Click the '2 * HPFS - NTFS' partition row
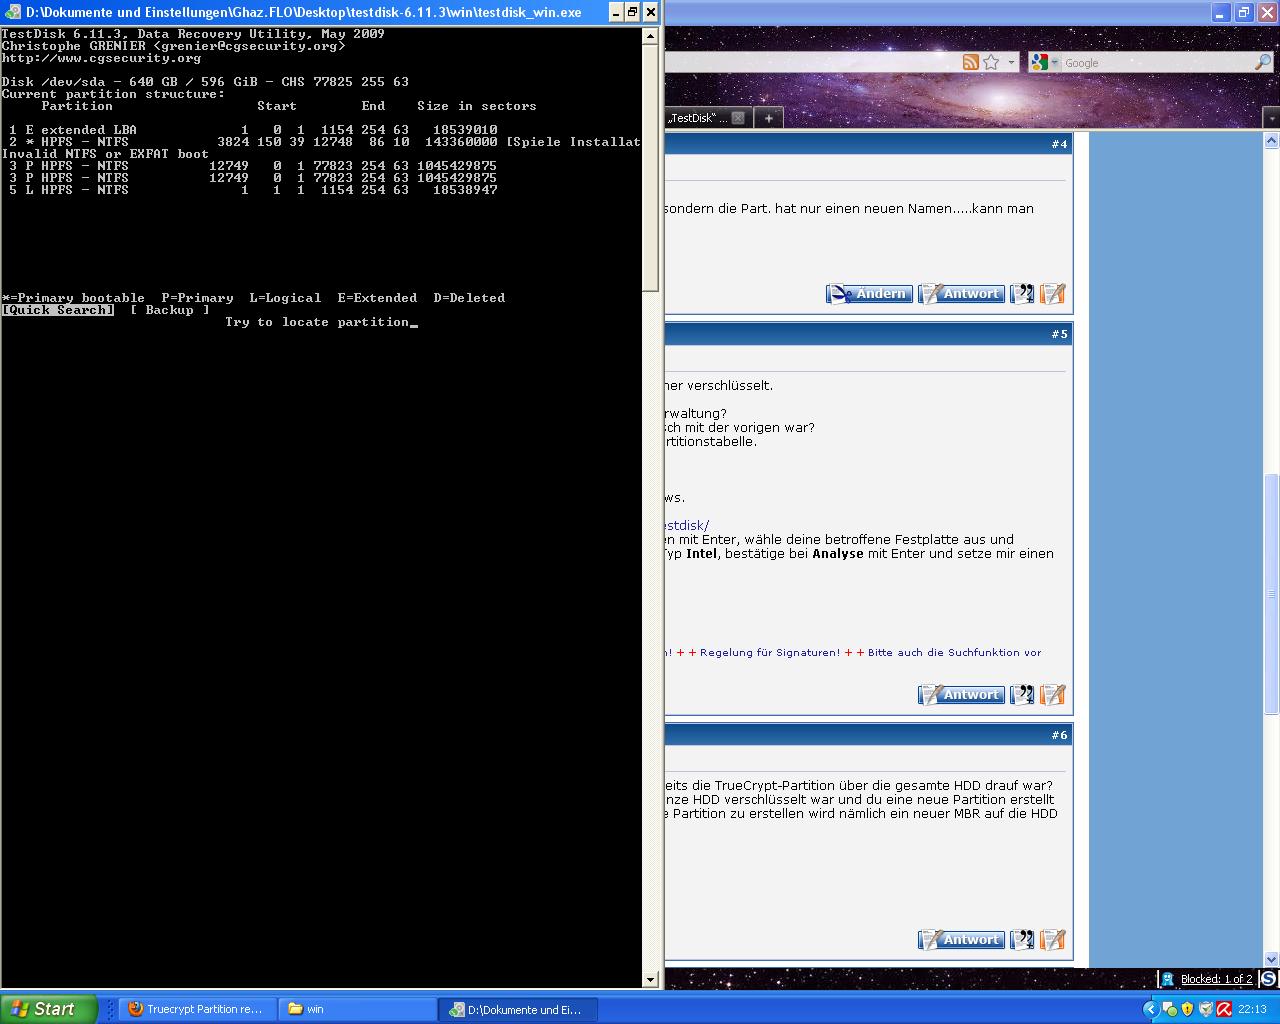 (x=325, y=142)
